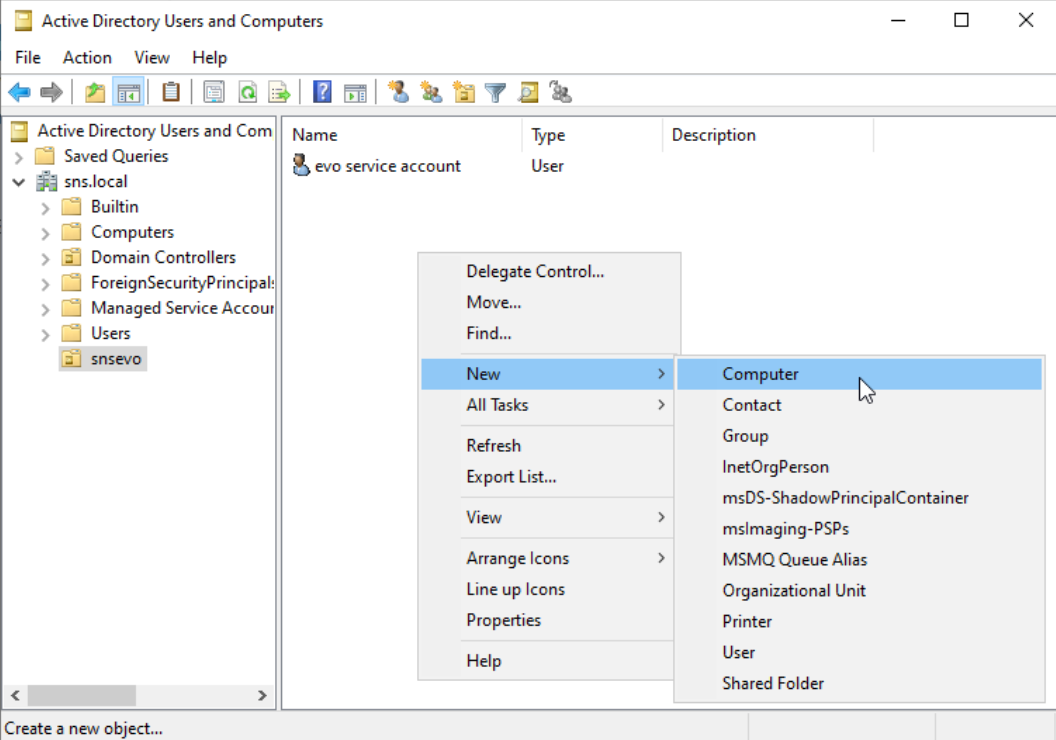Choose Line up Icons from the context menu
Image resolution: width=1056 pixels, height=740 pixels.
[547, 589]
